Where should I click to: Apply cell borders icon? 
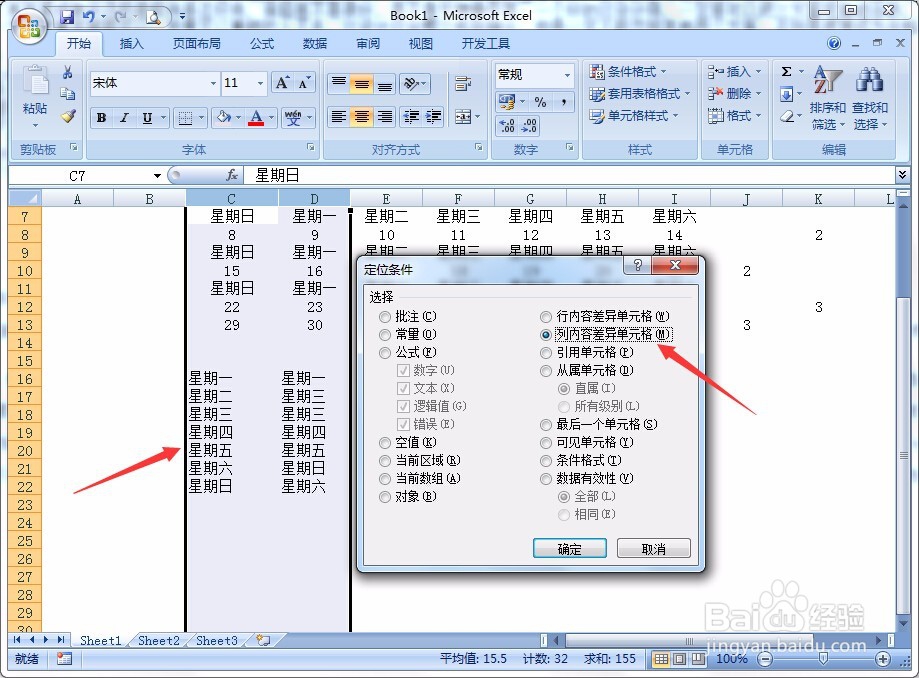point(185,118)
